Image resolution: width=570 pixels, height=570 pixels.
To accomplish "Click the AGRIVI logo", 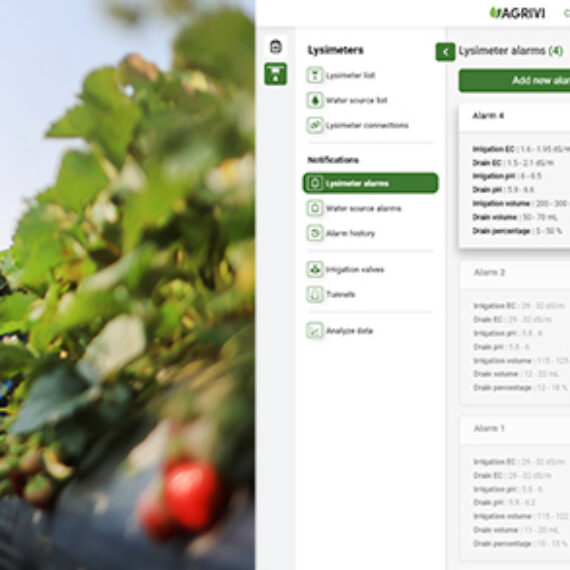I will (518, 13).
